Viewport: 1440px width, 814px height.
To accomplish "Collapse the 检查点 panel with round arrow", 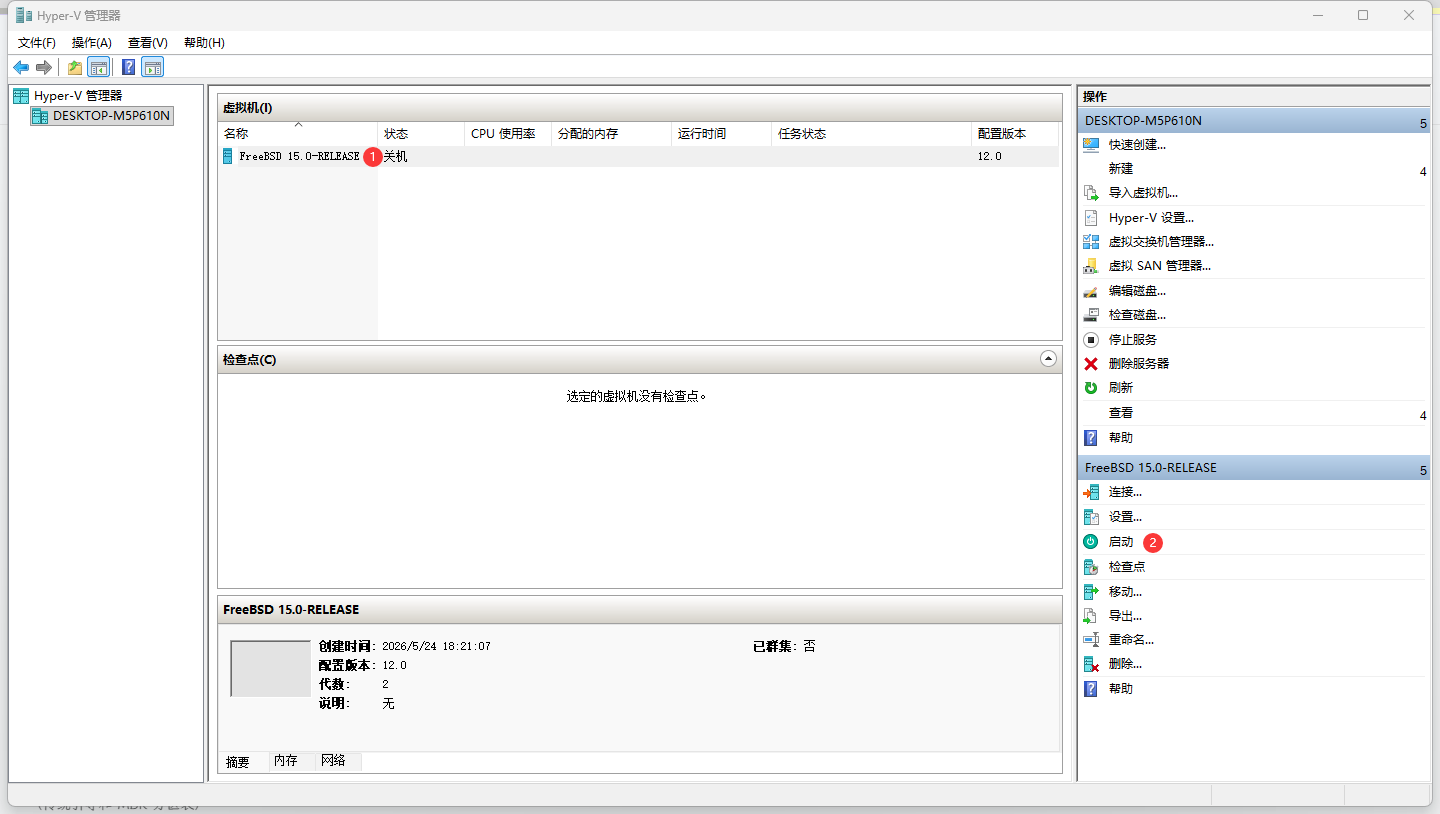I will coord(1048,358).
